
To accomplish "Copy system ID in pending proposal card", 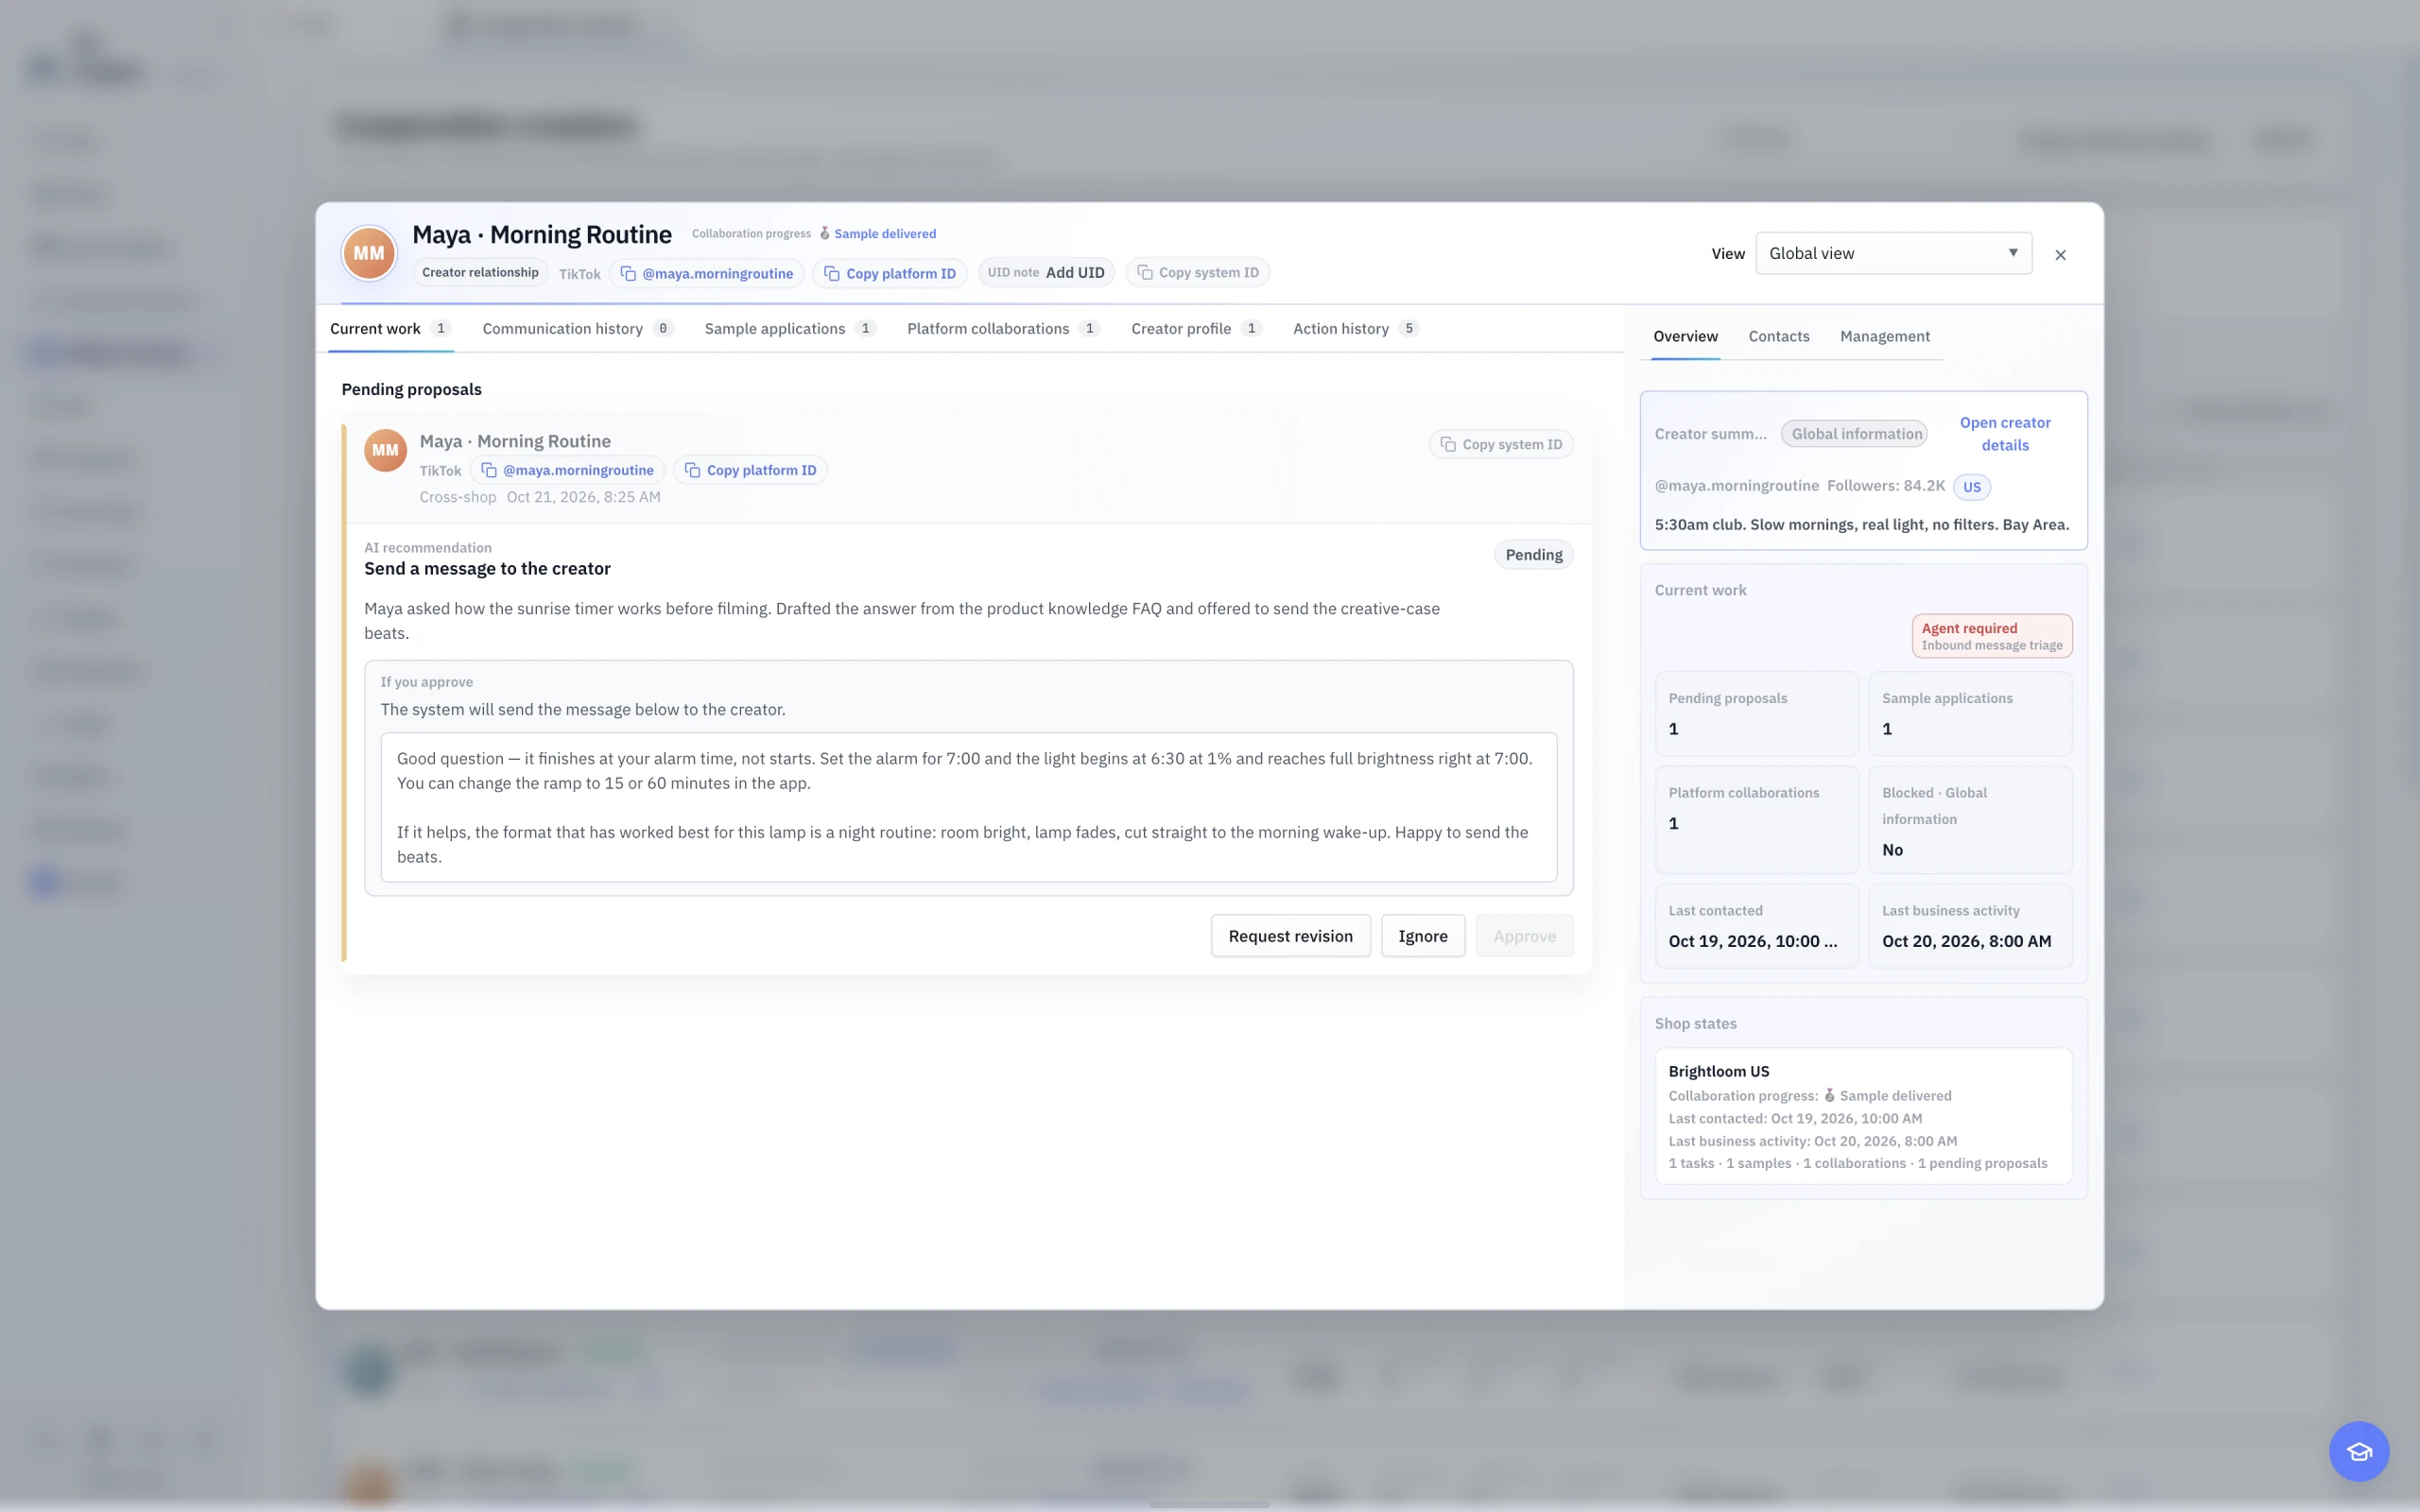I will click(1501, 444).
